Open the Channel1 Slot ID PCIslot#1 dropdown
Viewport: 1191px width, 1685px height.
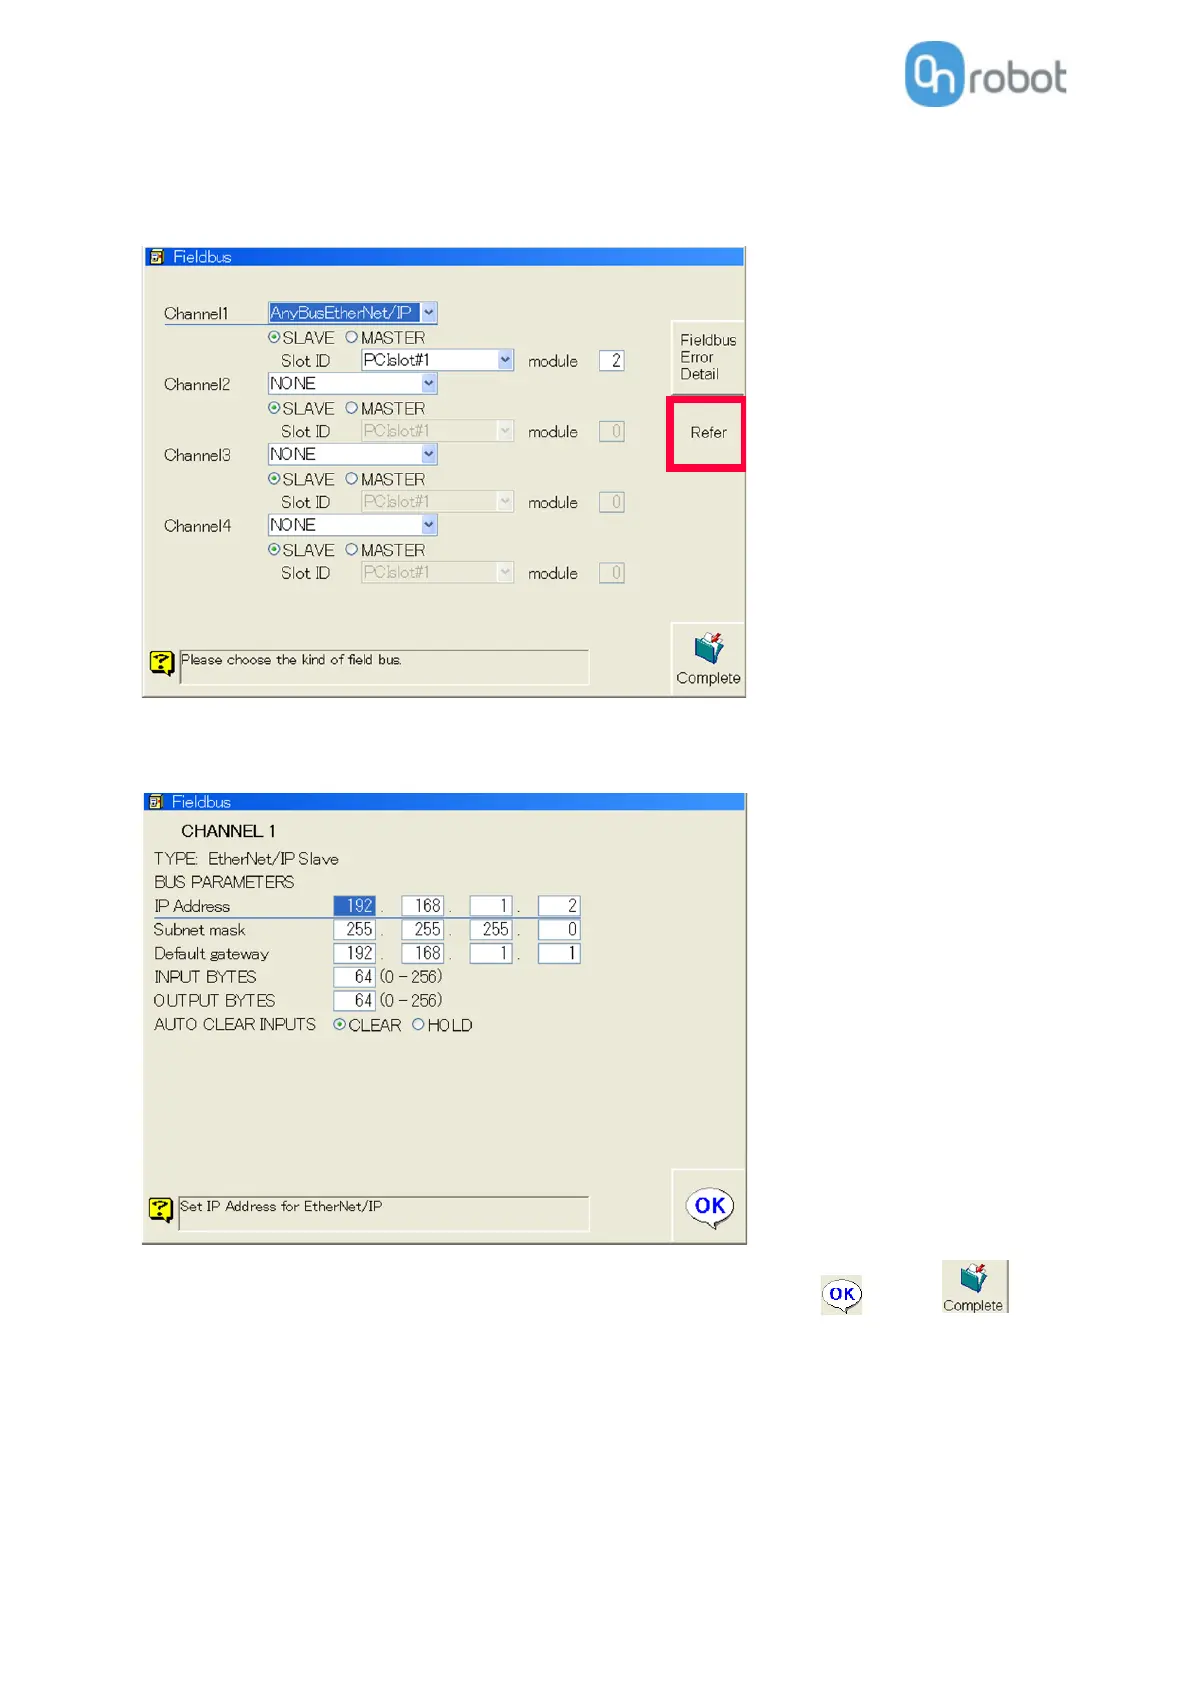438,360
